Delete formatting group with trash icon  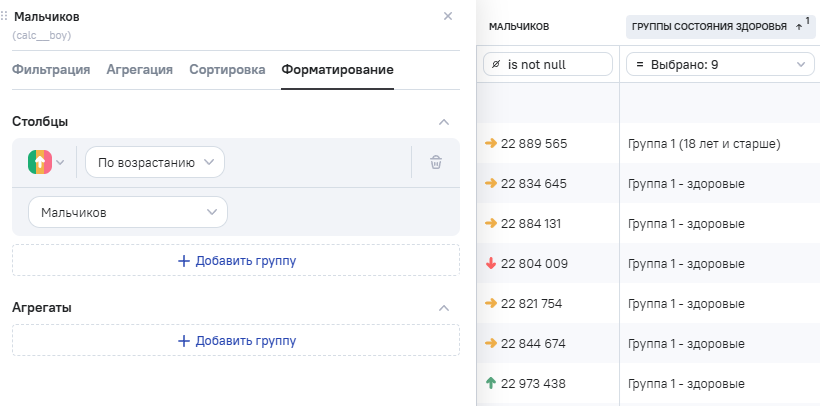pos(435,162)
